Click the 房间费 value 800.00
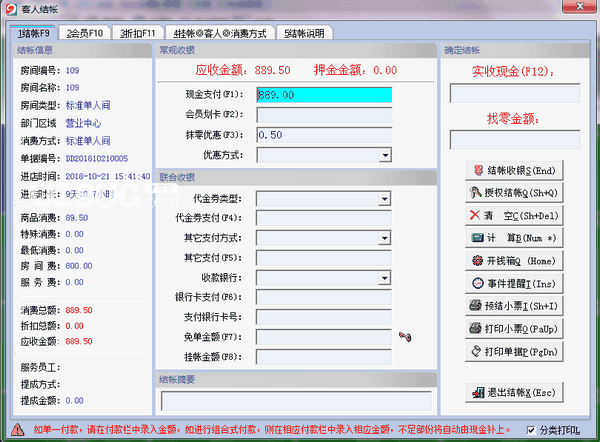Screen dimensions: 600x442 (79, 266)
